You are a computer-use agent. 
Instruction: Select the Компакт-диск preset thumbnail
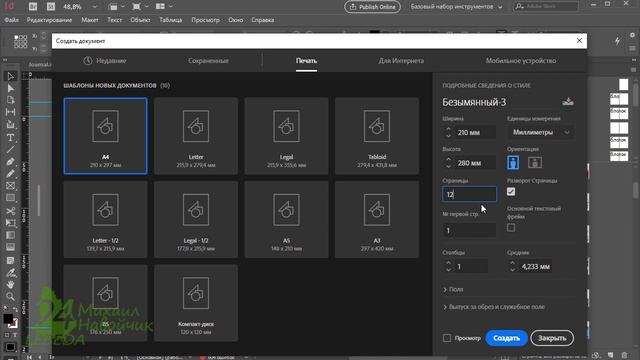click(196, 303)
